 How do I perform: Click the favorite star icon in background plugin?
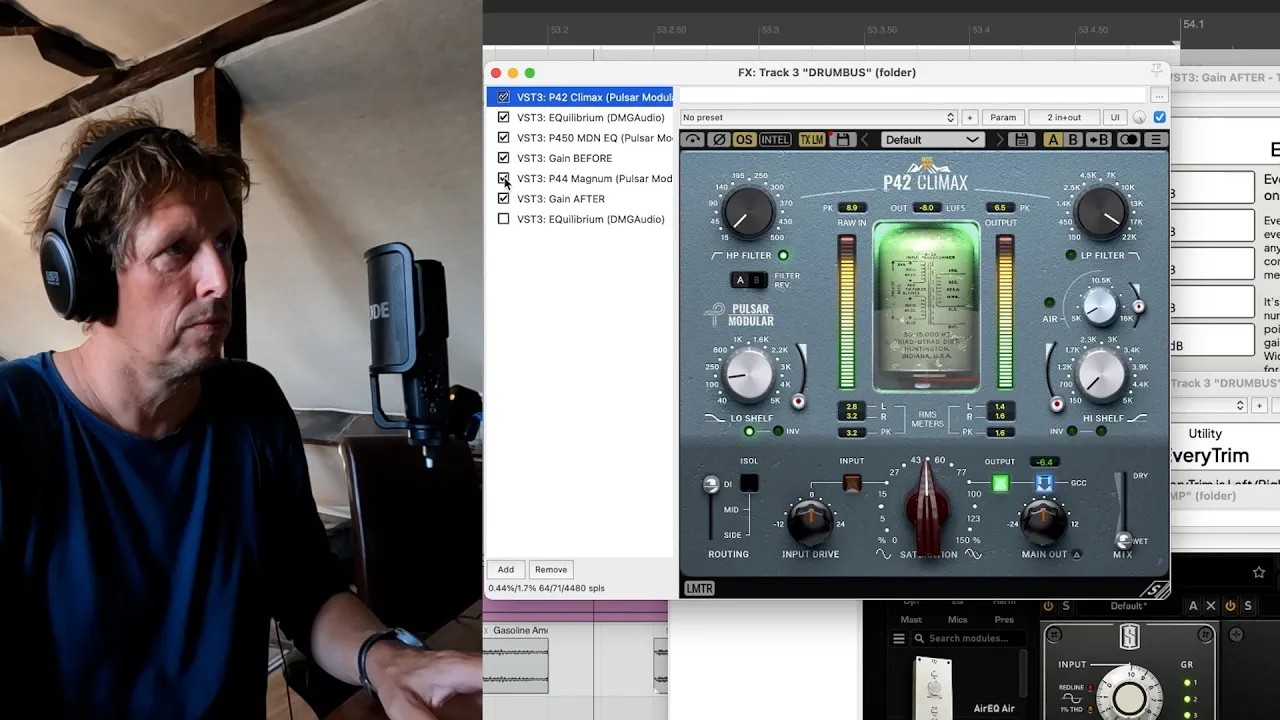click(x=1259, y=572)
